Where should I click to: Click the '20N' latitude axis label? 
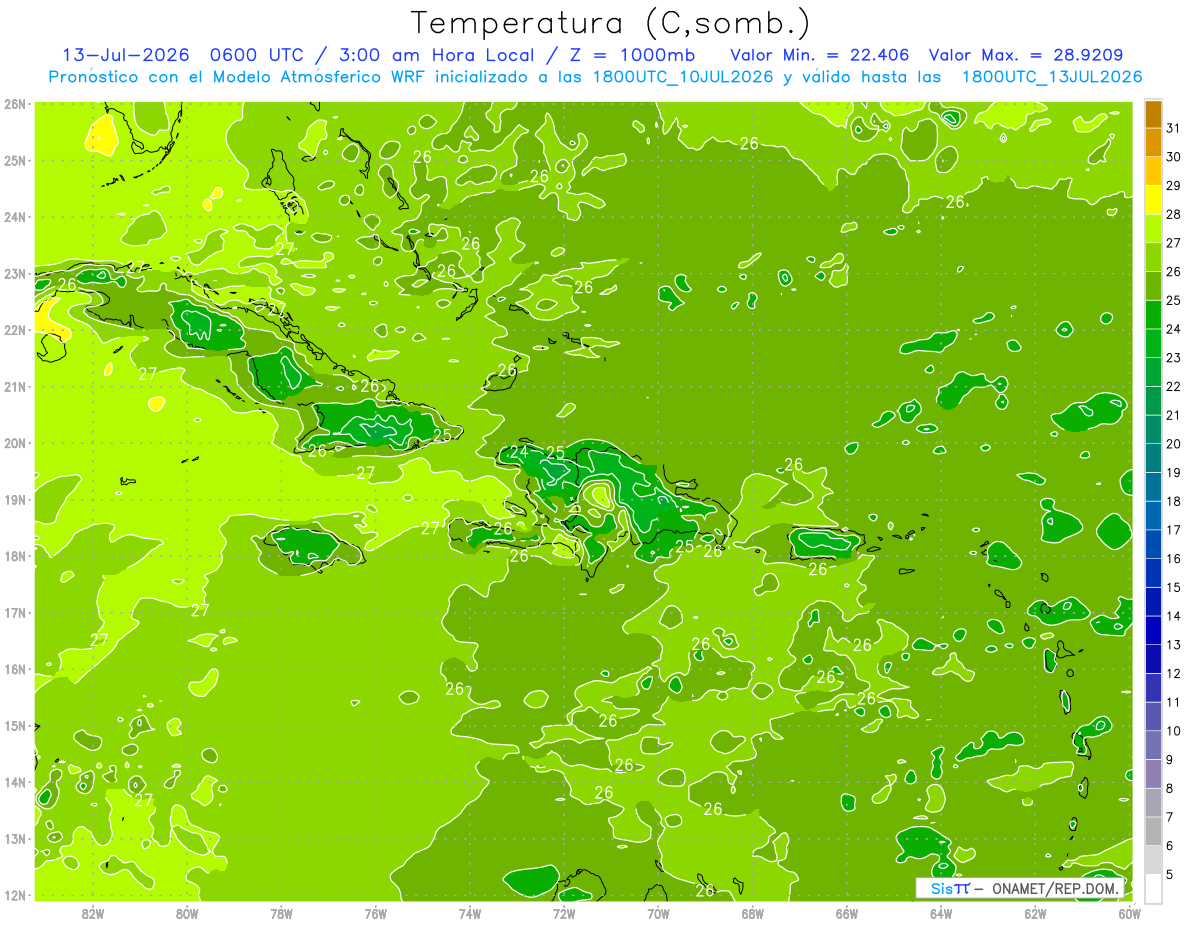click(x=15, y=443)
